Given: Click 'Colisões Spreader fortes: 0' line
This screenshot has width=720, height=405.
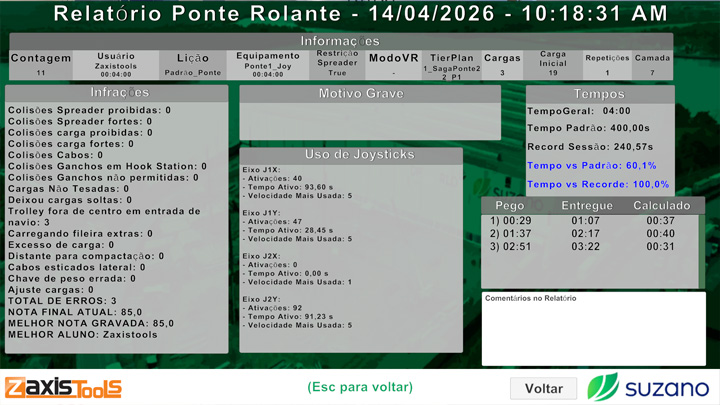Looking at the screenshot, I should point(80,122).
